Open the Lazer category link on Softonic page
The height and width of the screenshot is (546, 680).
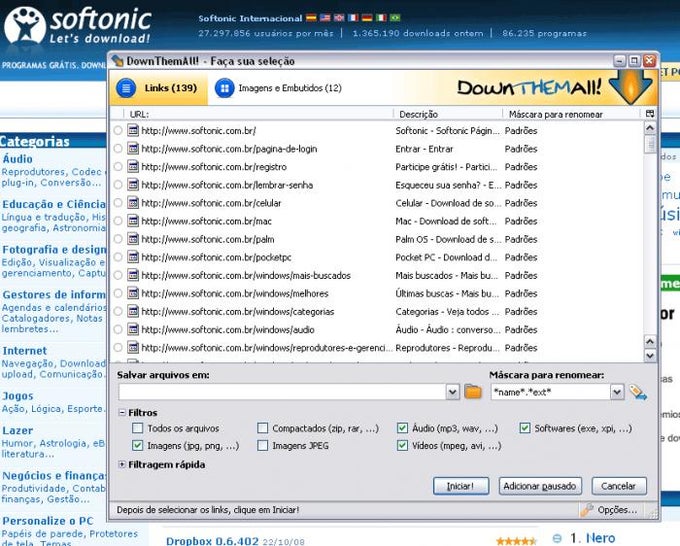pyautogui.click(x=17, y=430)
